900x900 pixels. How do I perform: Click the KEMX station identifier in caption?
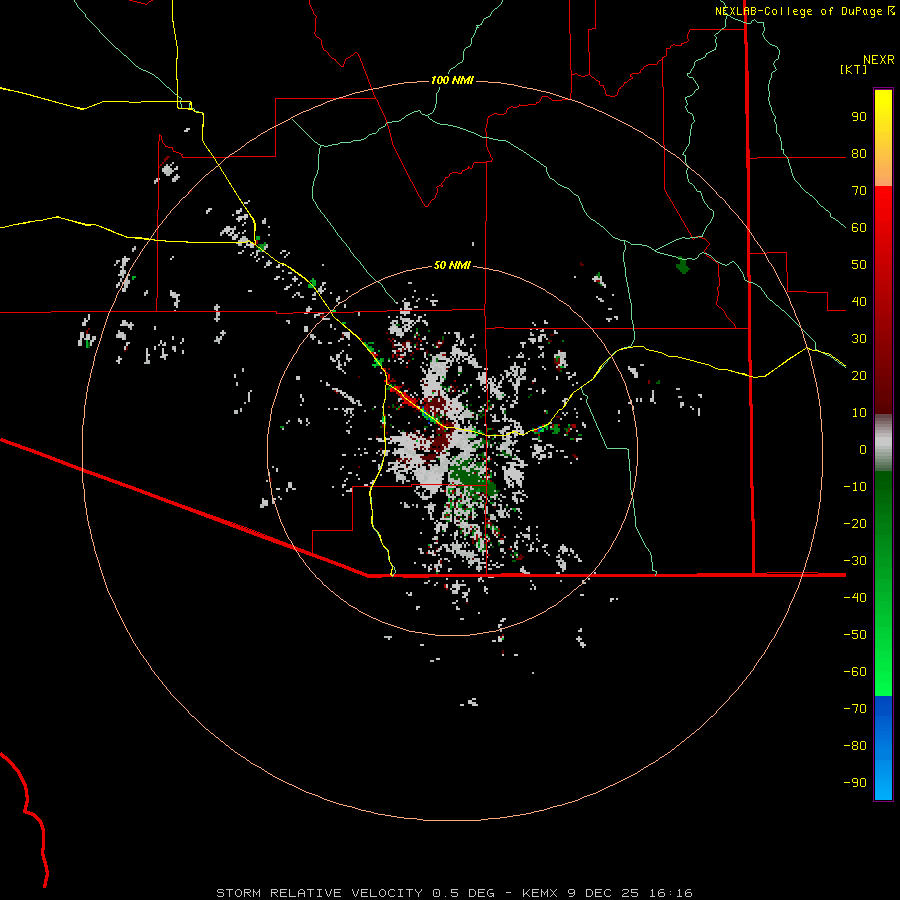click(541, 893)
